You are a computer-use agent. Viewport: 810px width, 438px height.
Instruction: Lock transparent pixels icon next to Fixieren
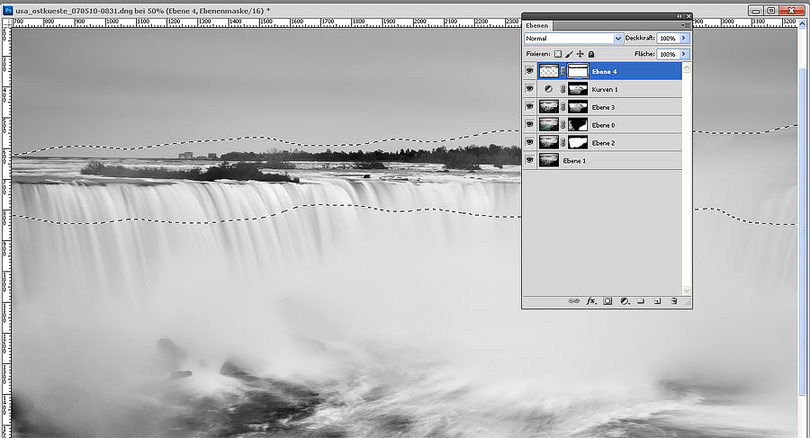tap(558, 54)
